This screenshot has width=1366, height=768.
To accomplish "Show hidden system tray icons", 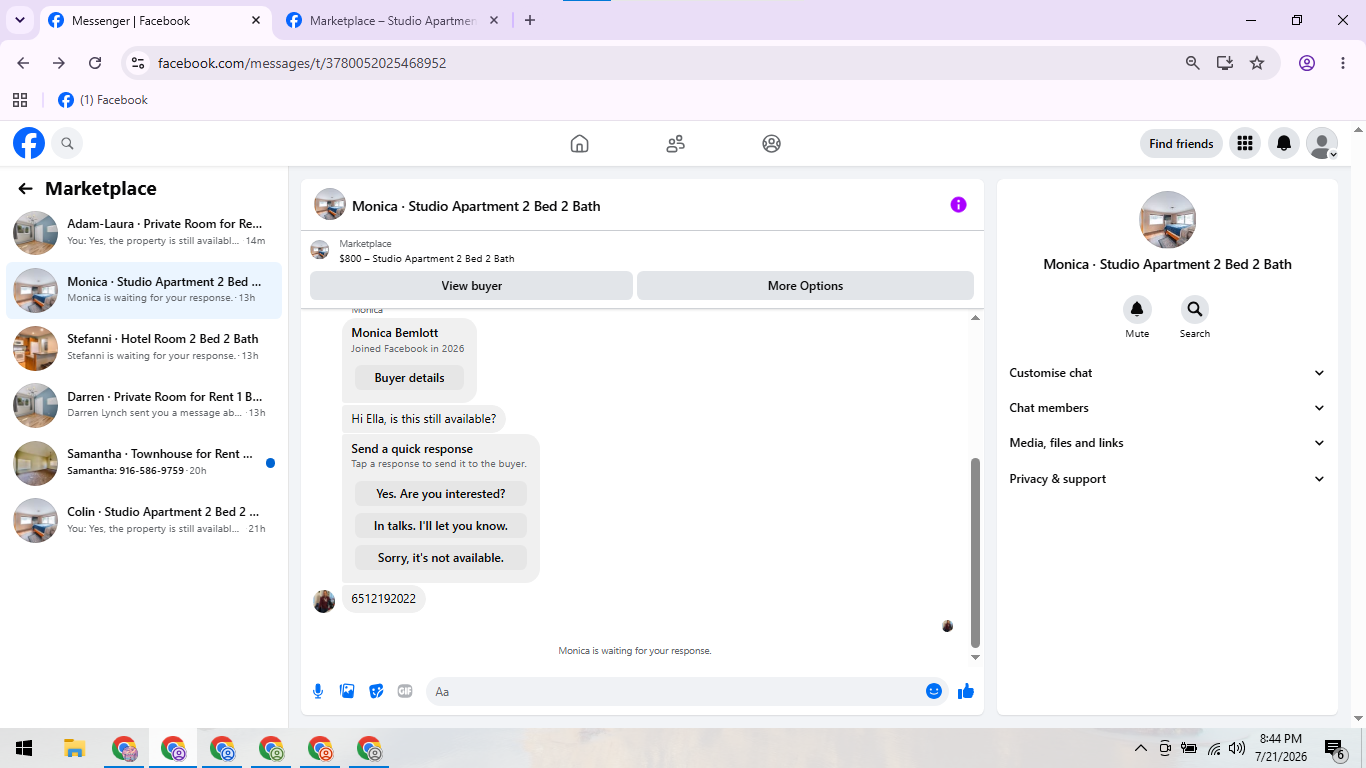I will coord(1141,748).
